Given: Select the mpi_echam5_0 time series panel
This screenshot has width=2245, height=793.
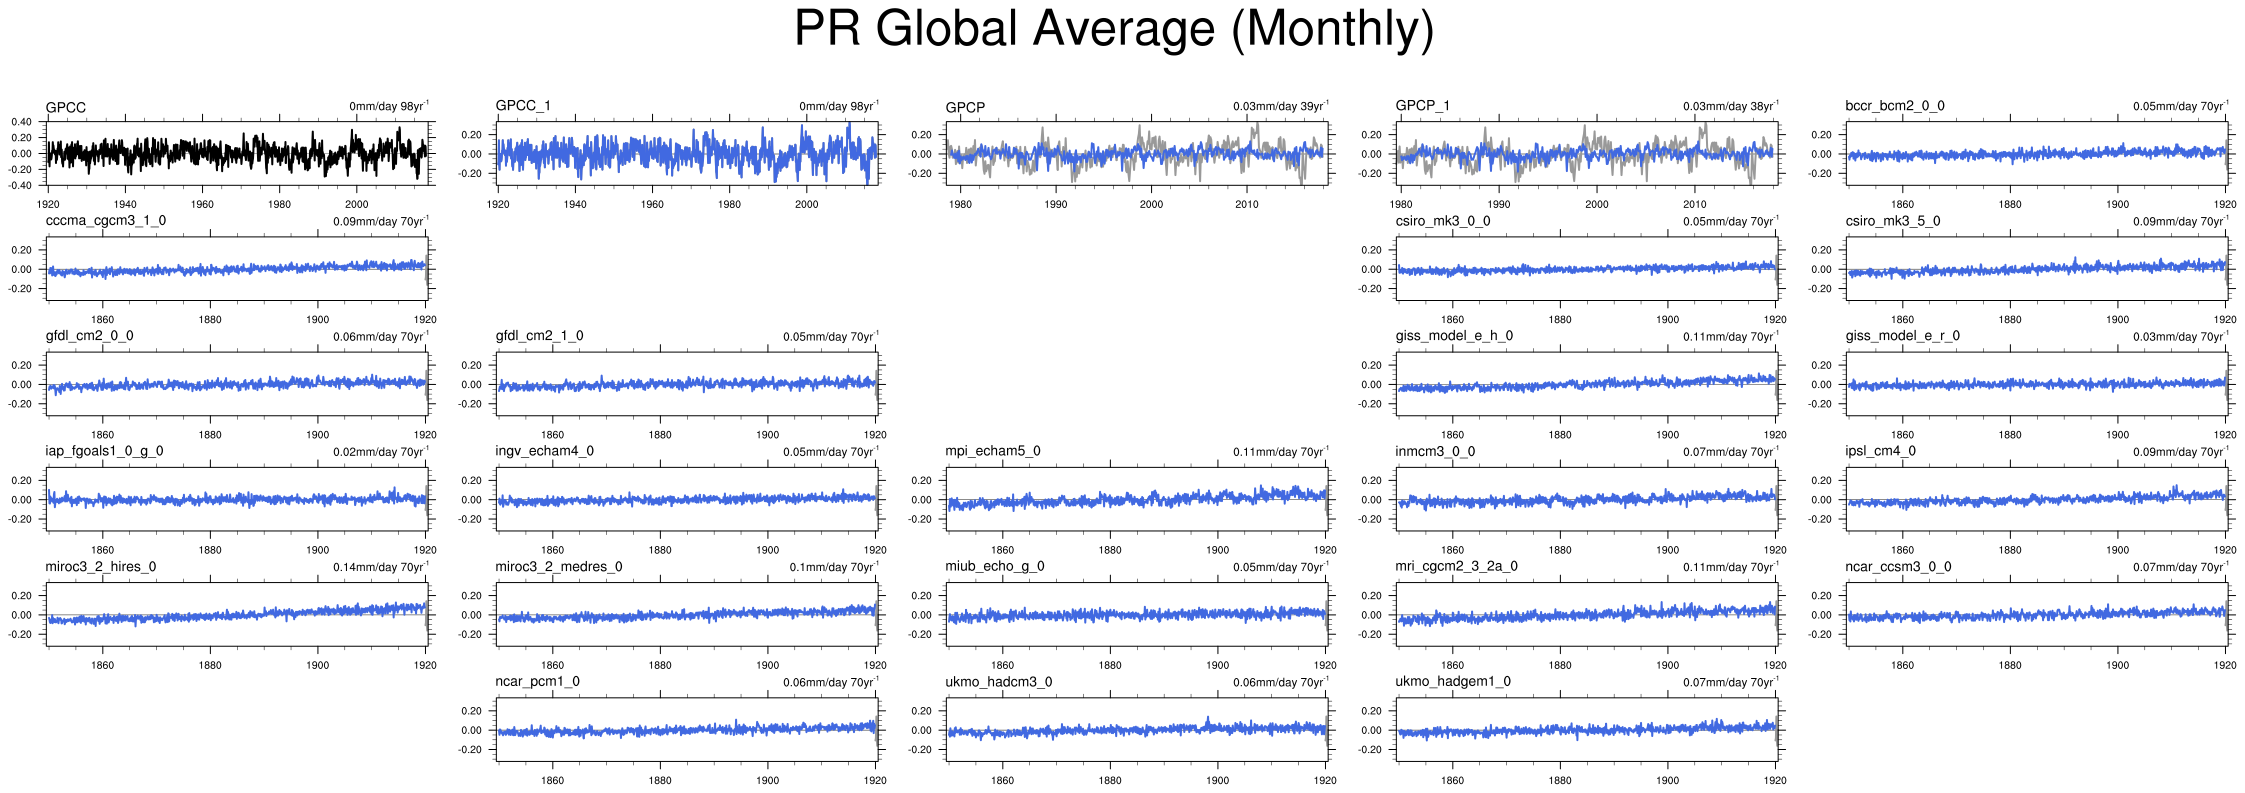Looking at the screenshot, I should tap(1137, 499).
